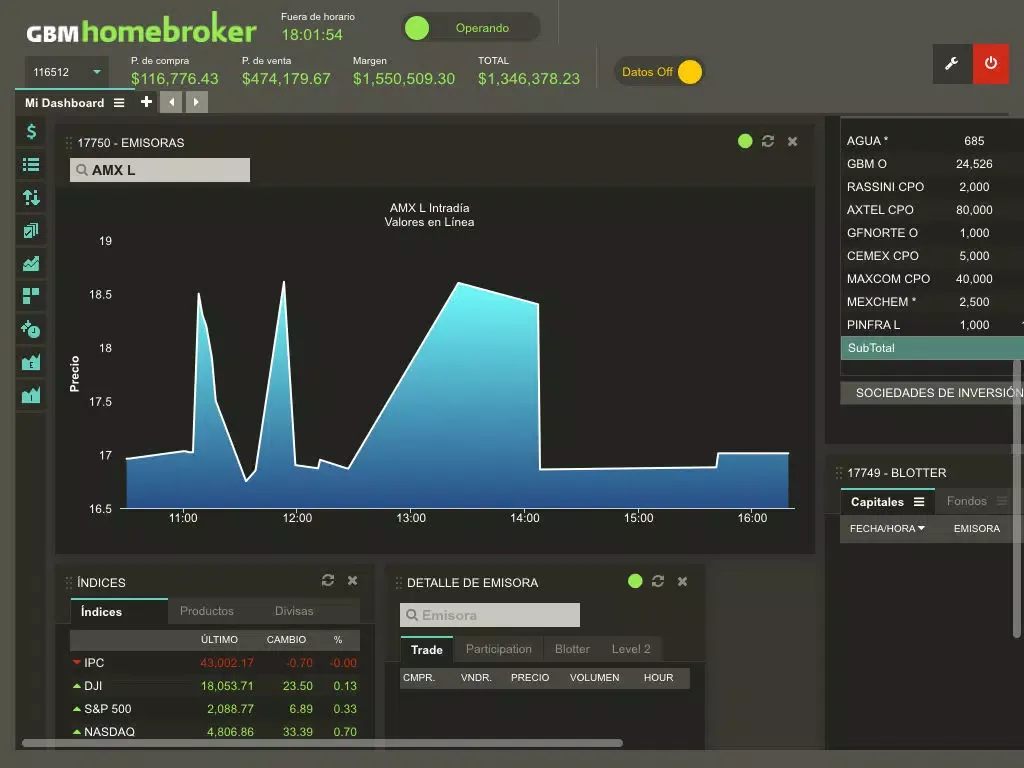1024x768 pixels.
Task: Click the ÚLTIMO column header
Action: tap(219, 639)
